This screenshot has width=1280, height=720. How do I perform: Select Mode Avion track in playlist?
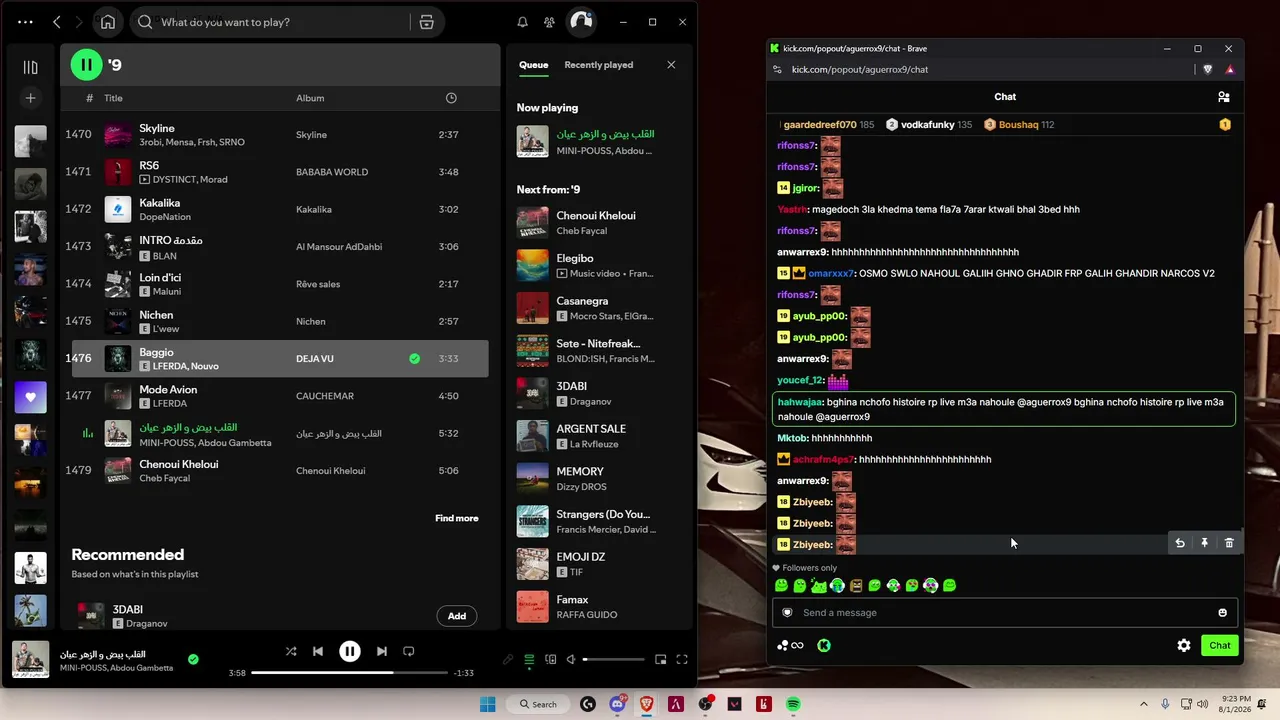coord(274,396)
